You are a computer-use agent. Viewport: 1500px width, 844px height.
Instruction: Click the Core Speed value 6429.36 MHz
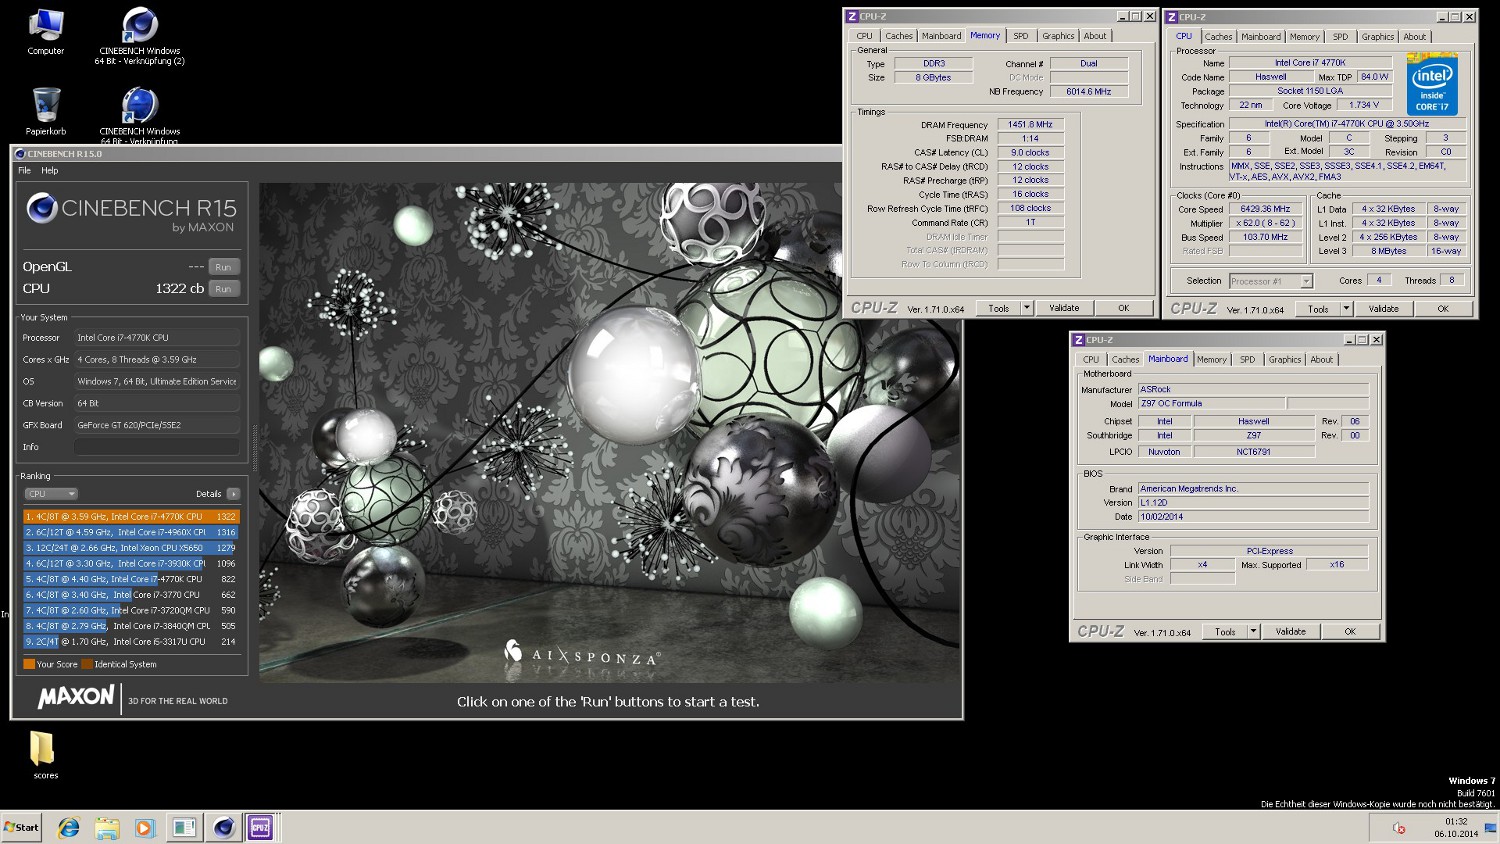click(x=1266, y=209)
